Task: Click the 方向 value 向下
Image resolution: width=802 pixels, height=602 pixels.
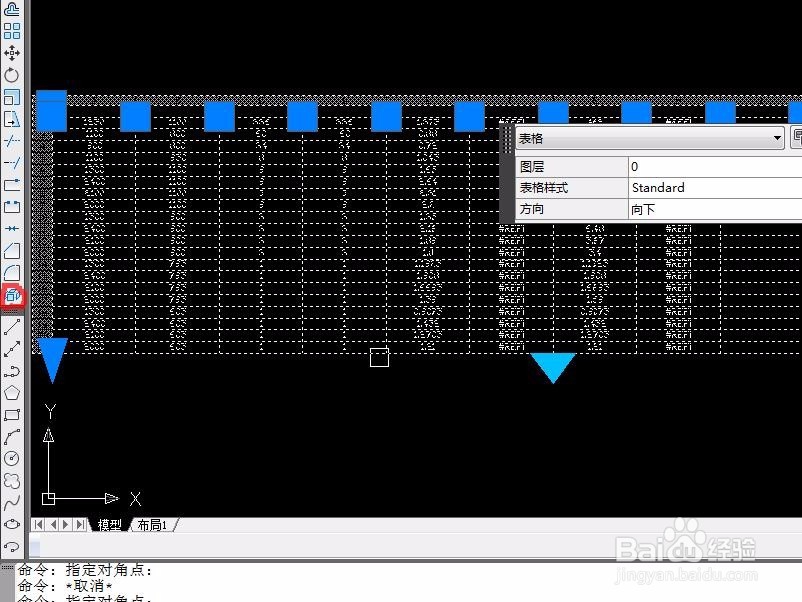Action: (715, 209)
